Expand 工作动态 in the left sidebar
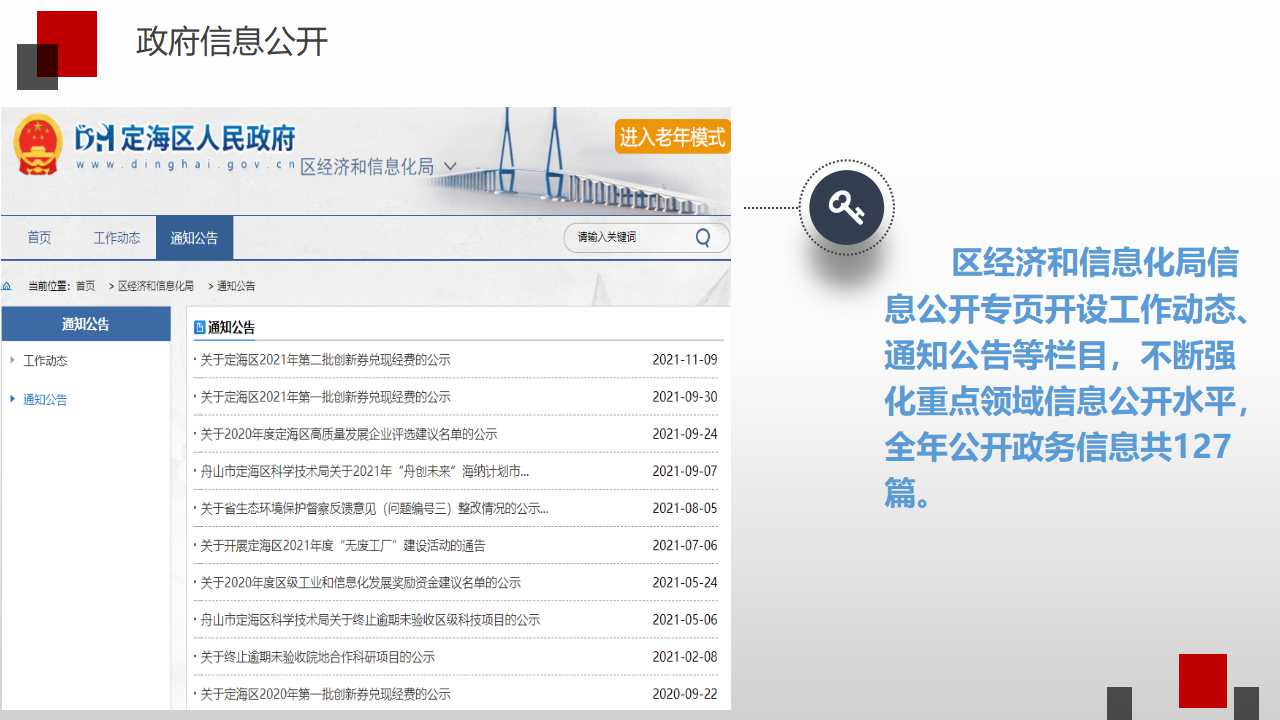Image resolution: width=1280 pixels, height=720 pixels. click(x=45, y=361)
